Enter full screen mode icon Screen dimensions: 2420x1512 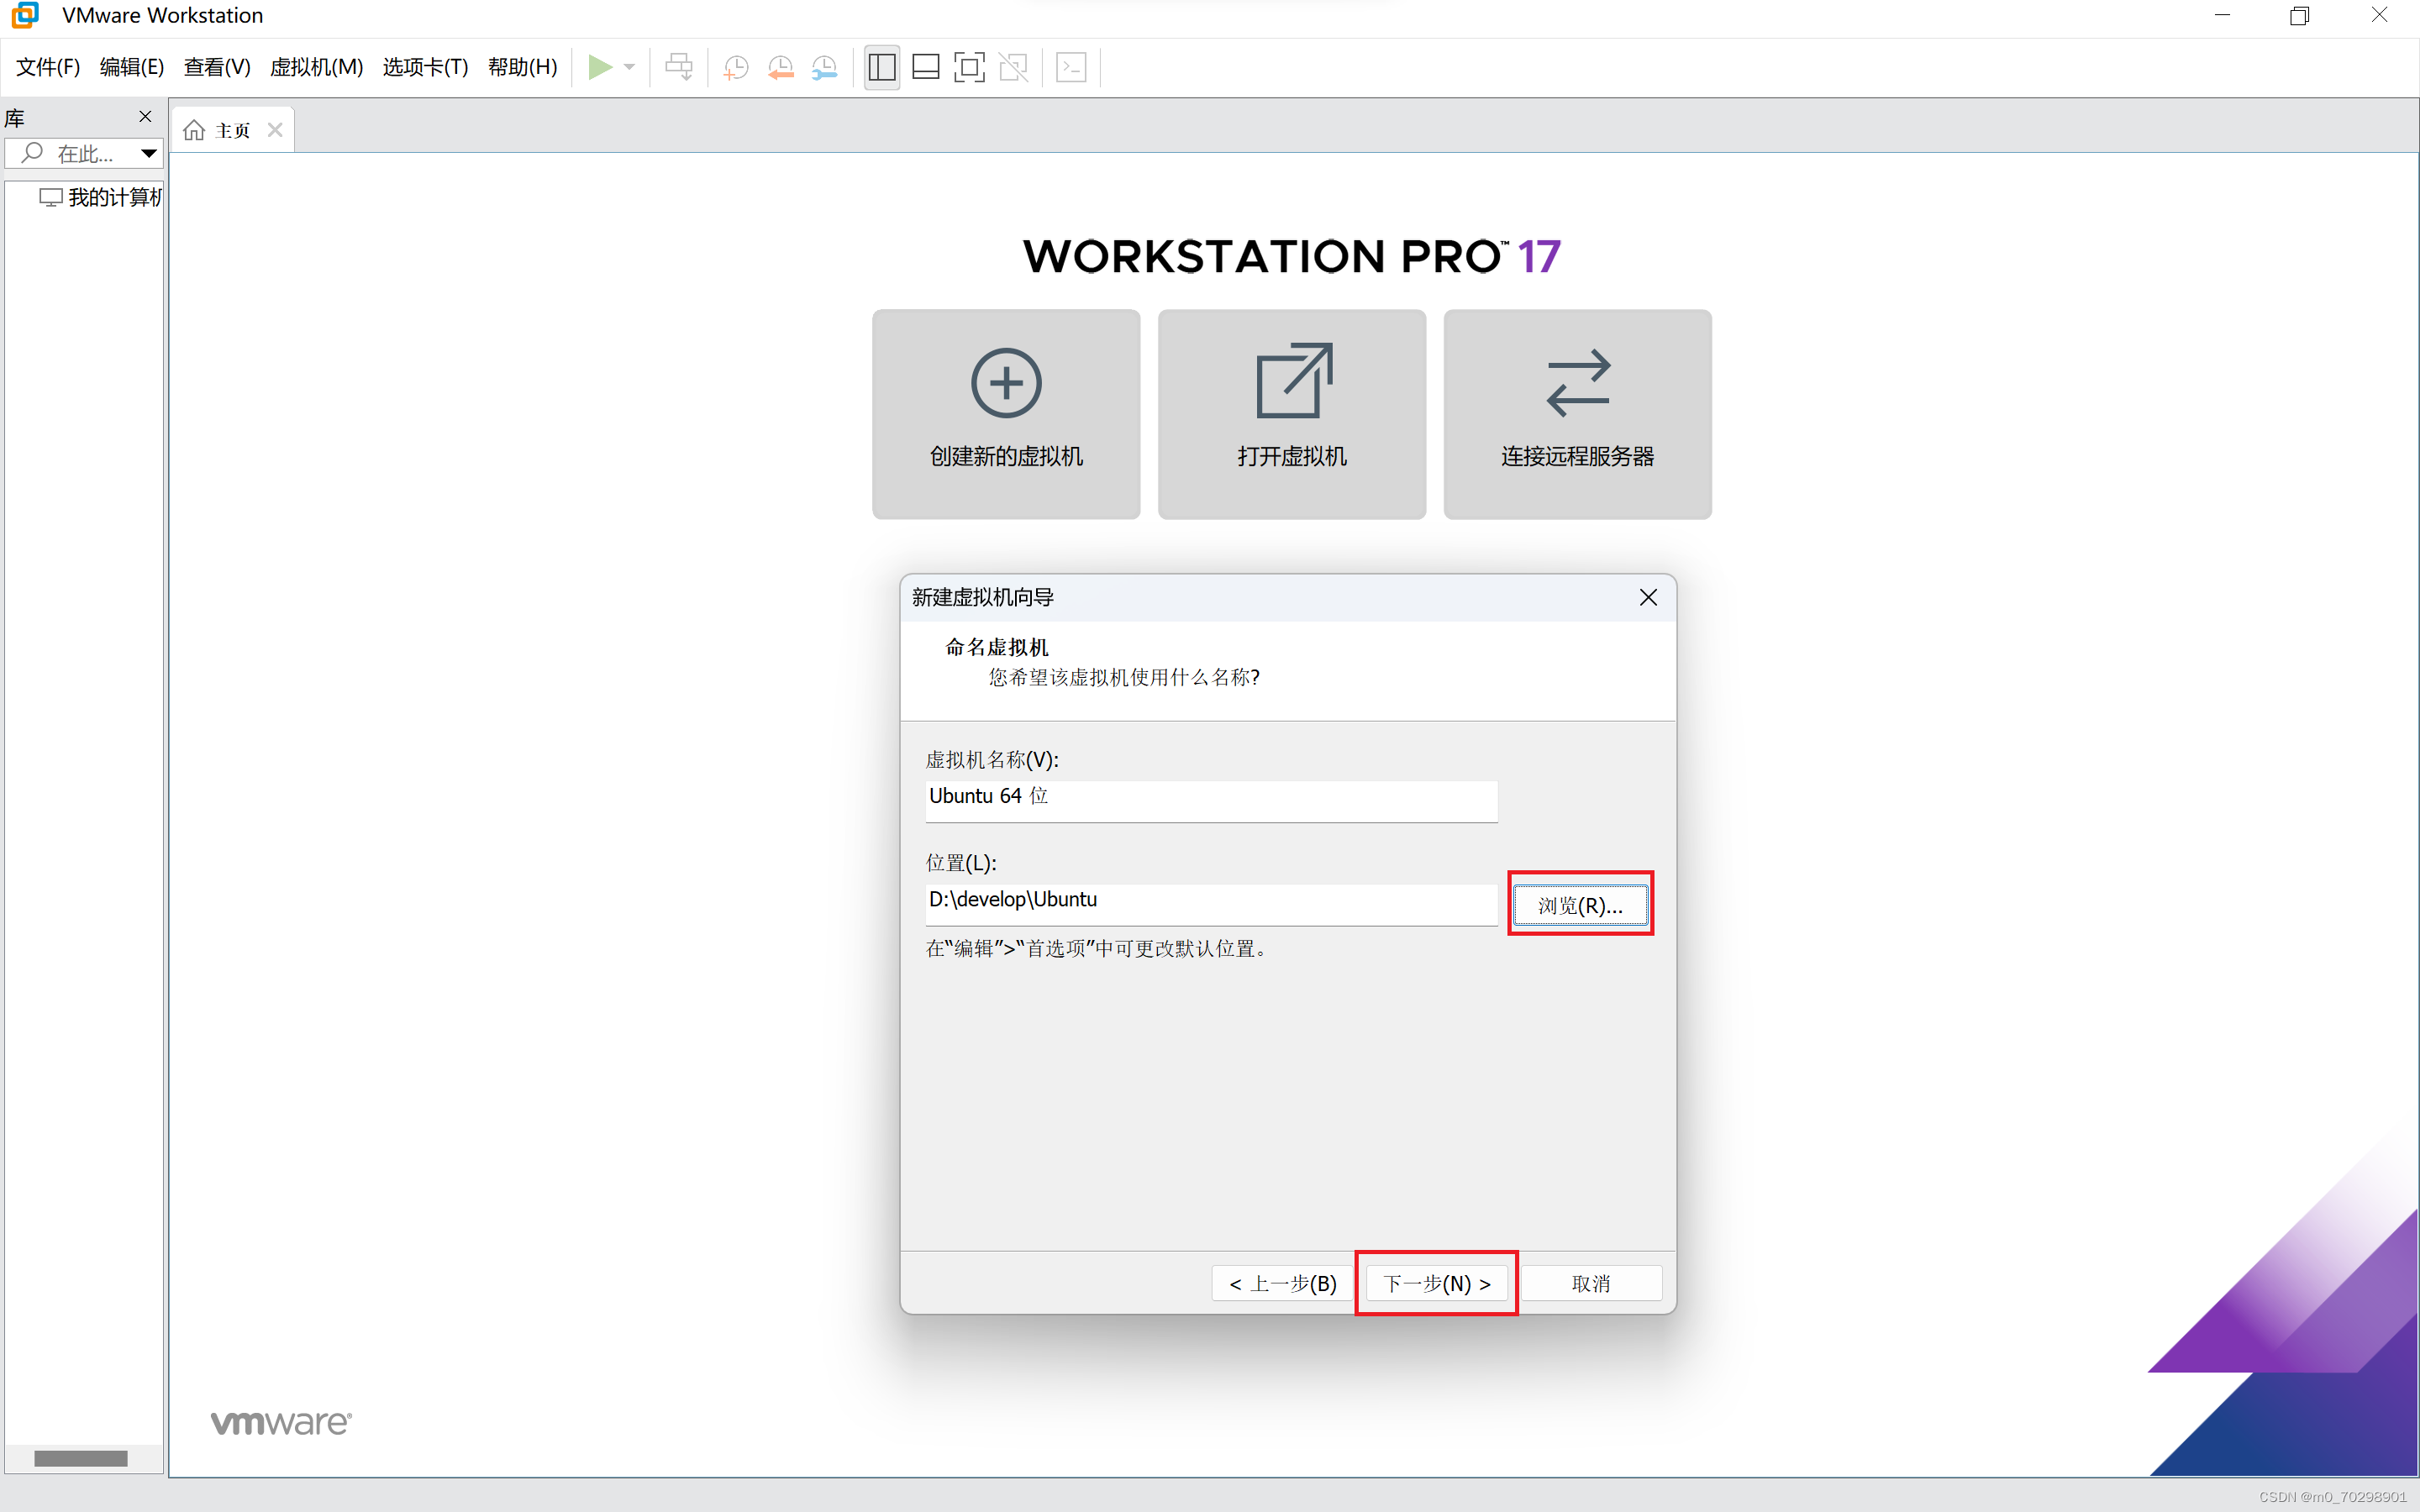[x=969, y=67]
